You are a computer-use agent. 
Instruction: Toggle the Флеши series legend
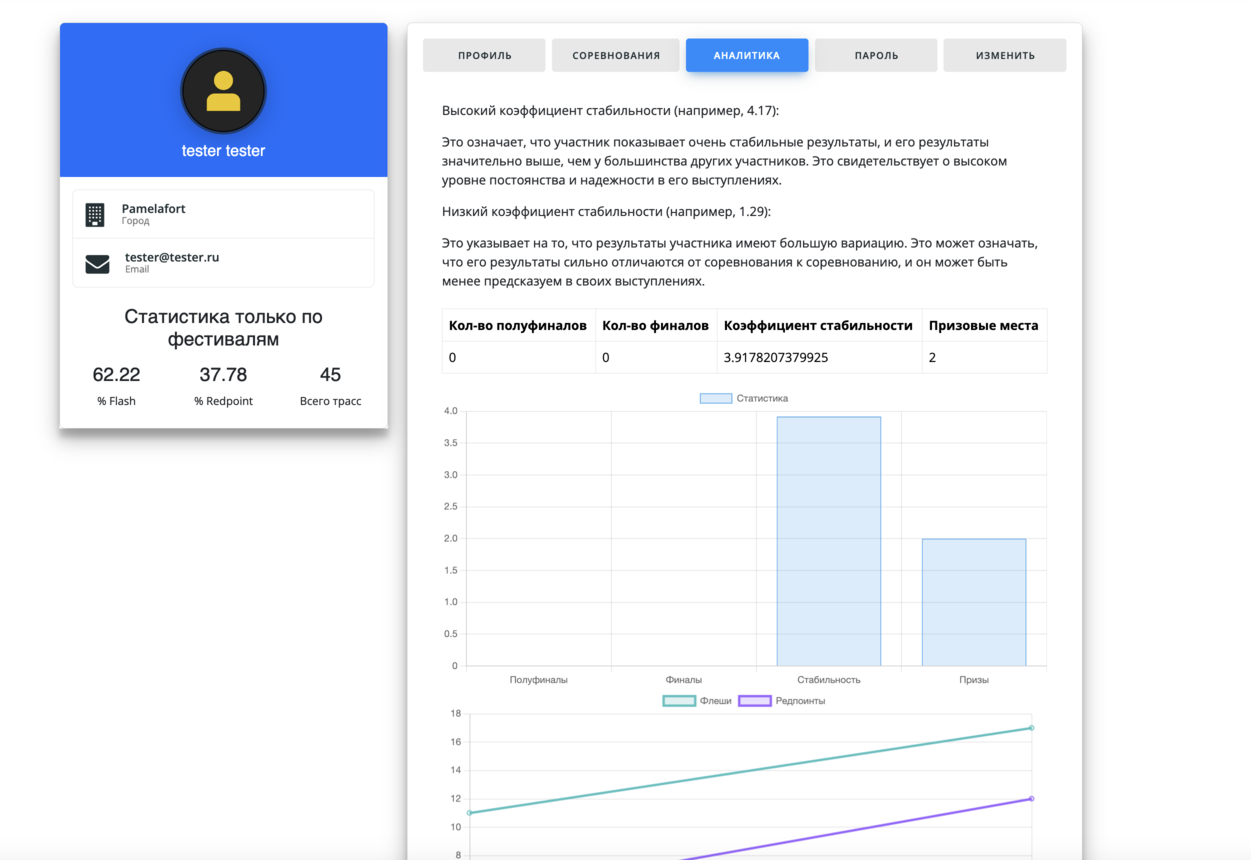coord(697,701)
